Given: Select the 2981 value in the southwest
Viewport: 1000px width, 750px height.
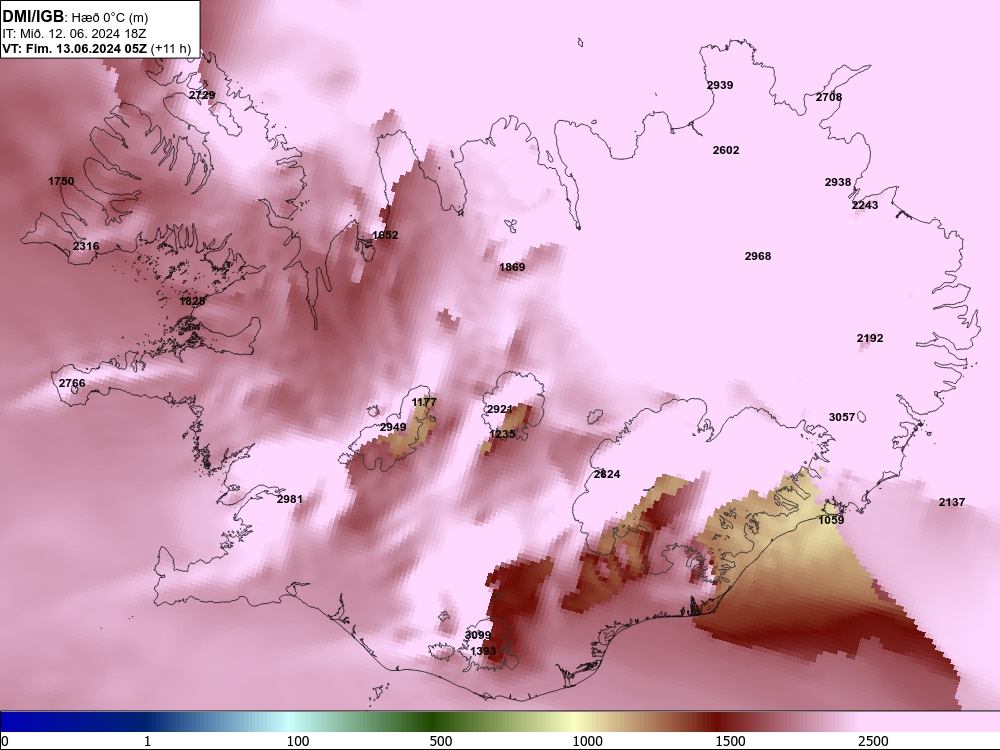Looking at the screenshot, I should pos(290,499).
